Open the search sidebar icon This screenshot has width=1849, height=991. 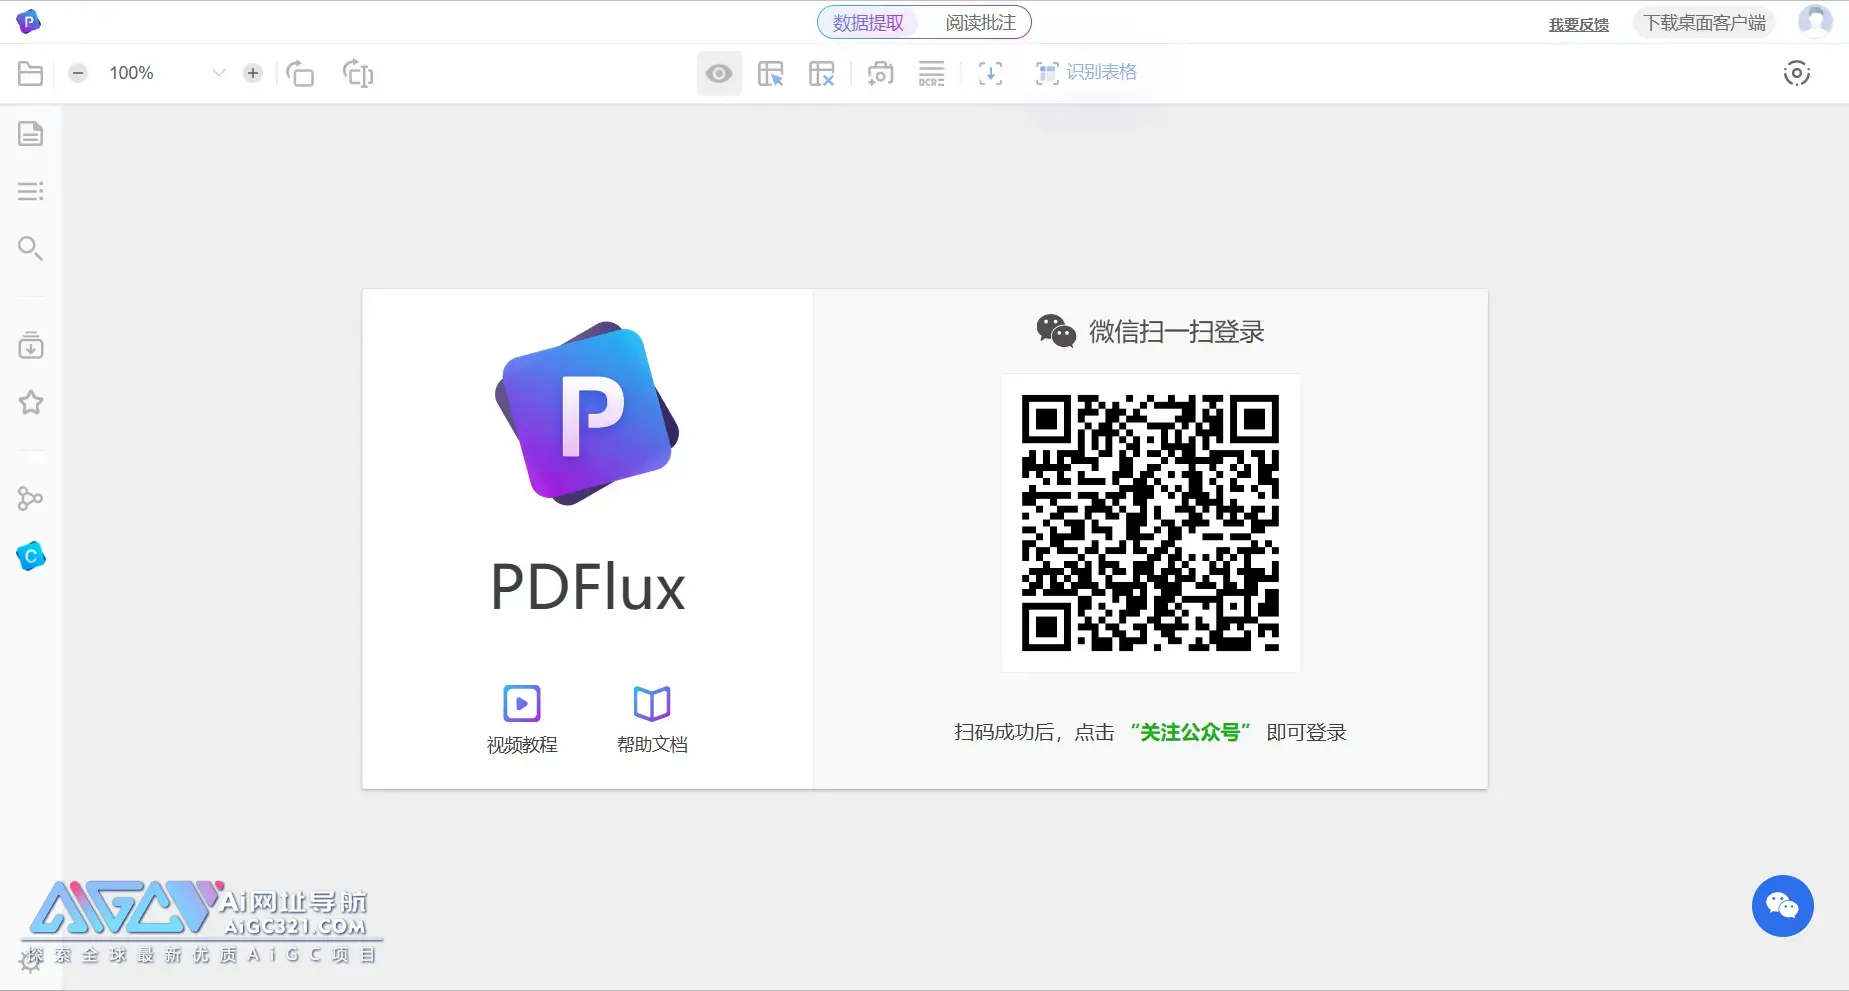tap(31, 248)
